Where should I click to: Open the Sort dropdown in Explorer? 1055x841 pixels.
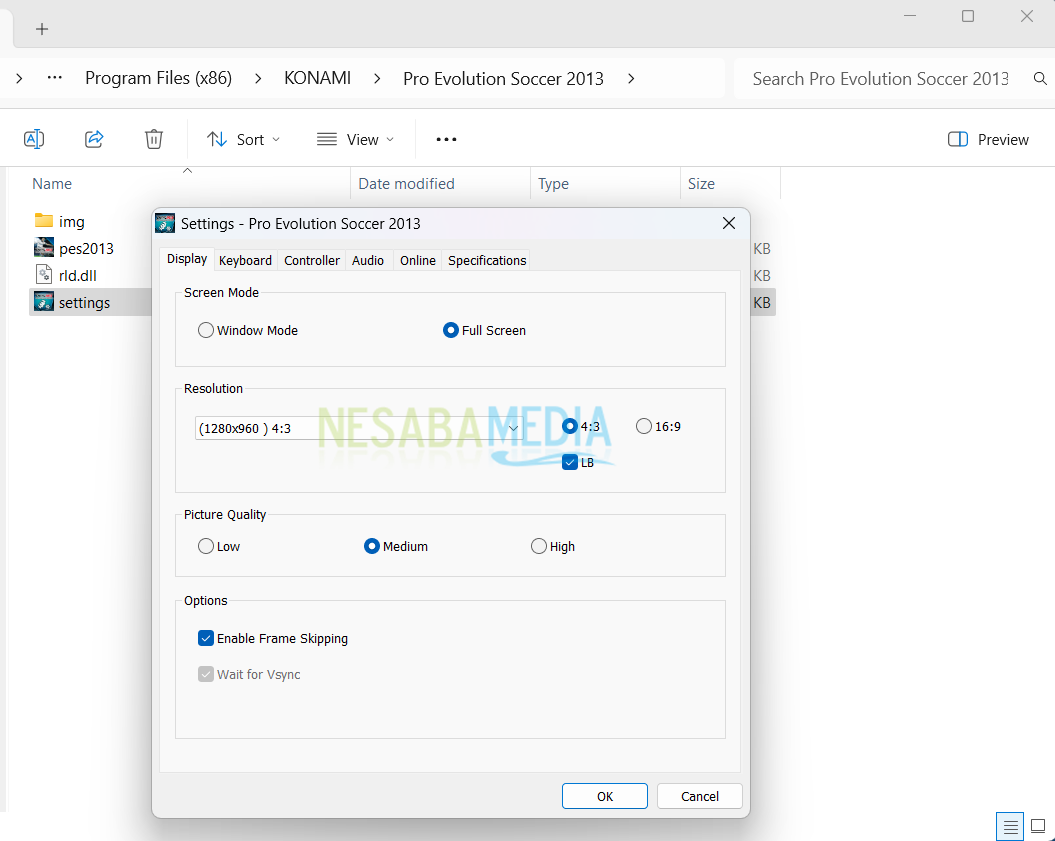click(x=243, y=139)
